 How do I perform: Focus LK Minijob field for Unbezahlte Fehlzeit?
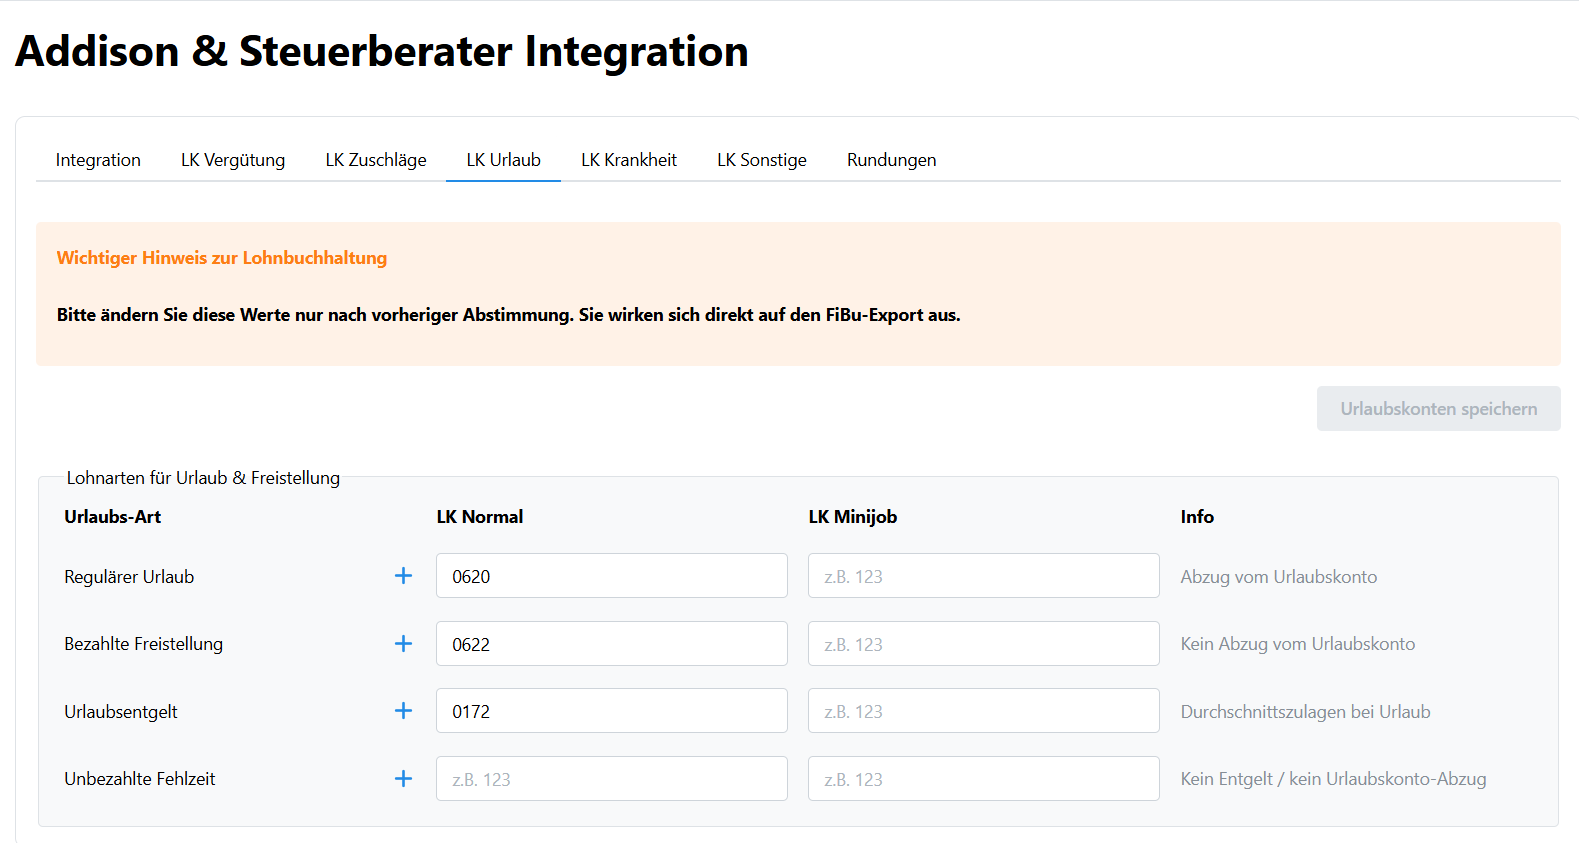pos(984,779)
